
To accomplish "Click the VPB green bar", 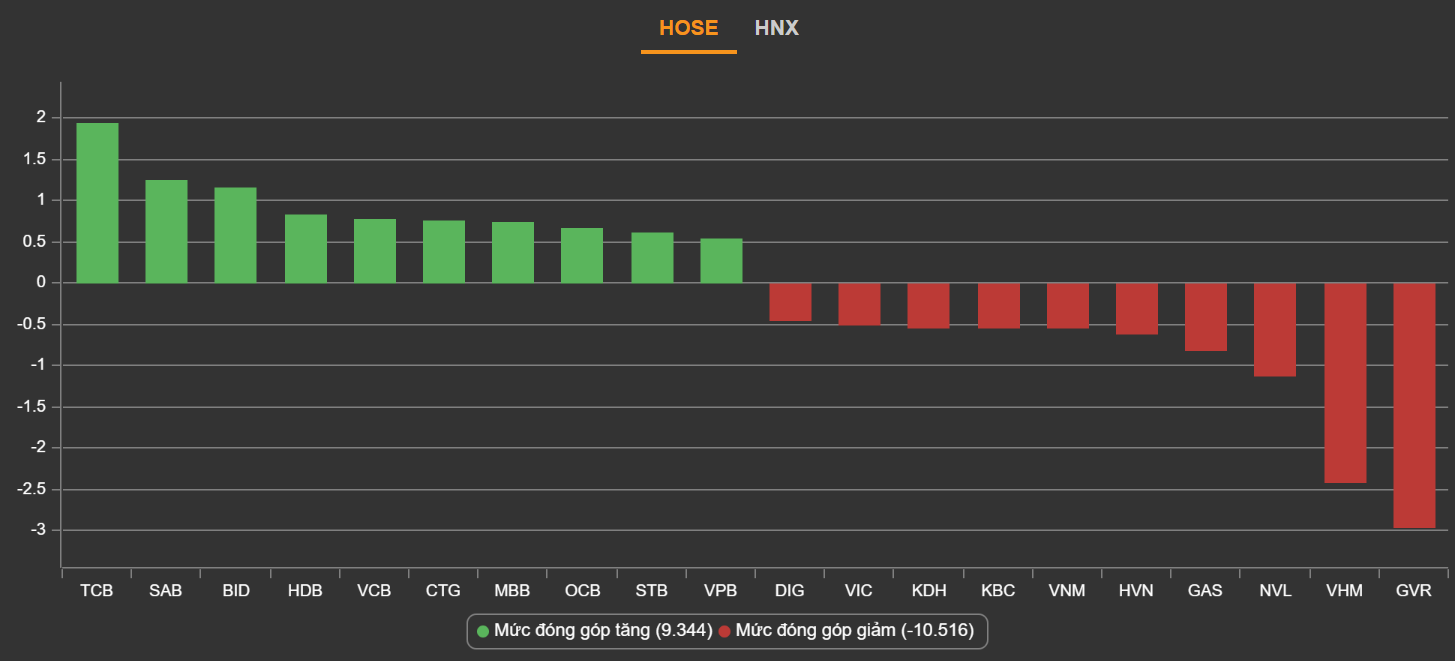I will click(721, 260).
